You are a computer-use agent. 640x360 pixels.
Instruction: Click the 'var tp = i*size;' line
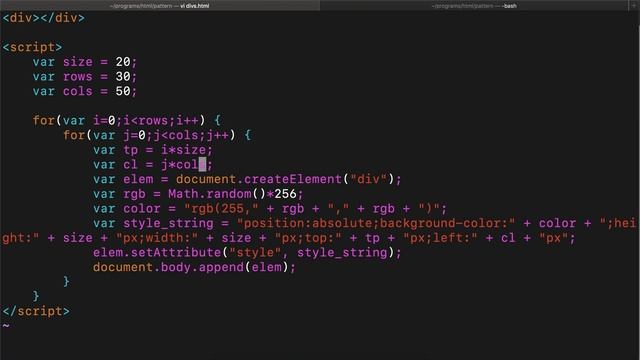click(153, 150)
